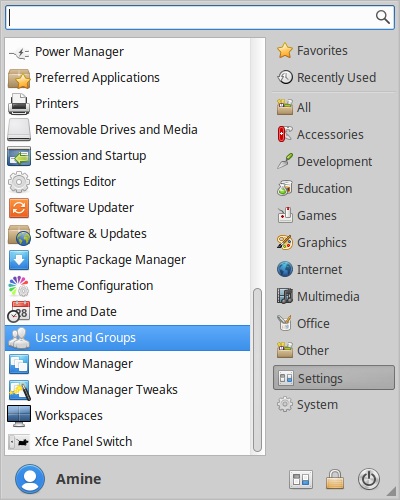Click the "Recently Used" label
The image size is (400, 500).
(x=336, y=78)
